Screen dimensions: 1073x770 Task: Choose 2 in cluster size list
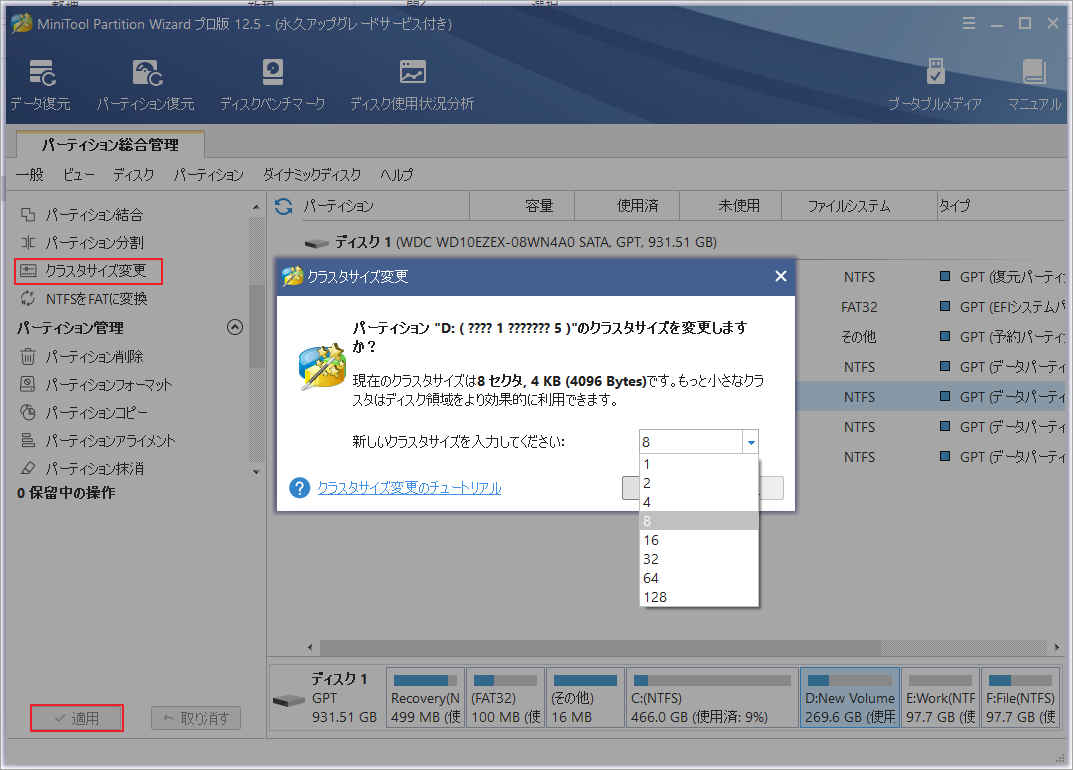699,483
